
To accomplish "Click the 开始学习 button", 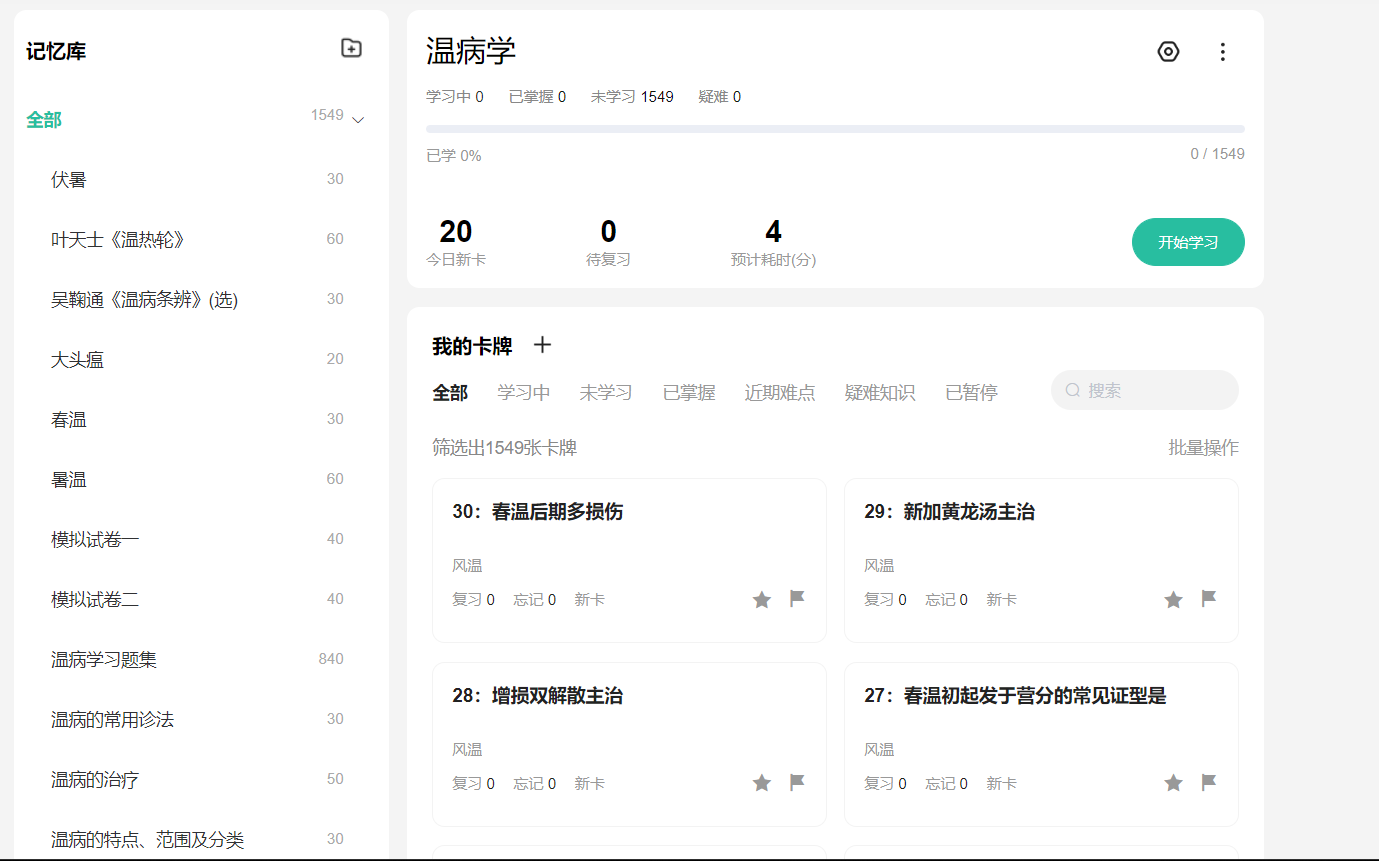I will coord(1188,242).
